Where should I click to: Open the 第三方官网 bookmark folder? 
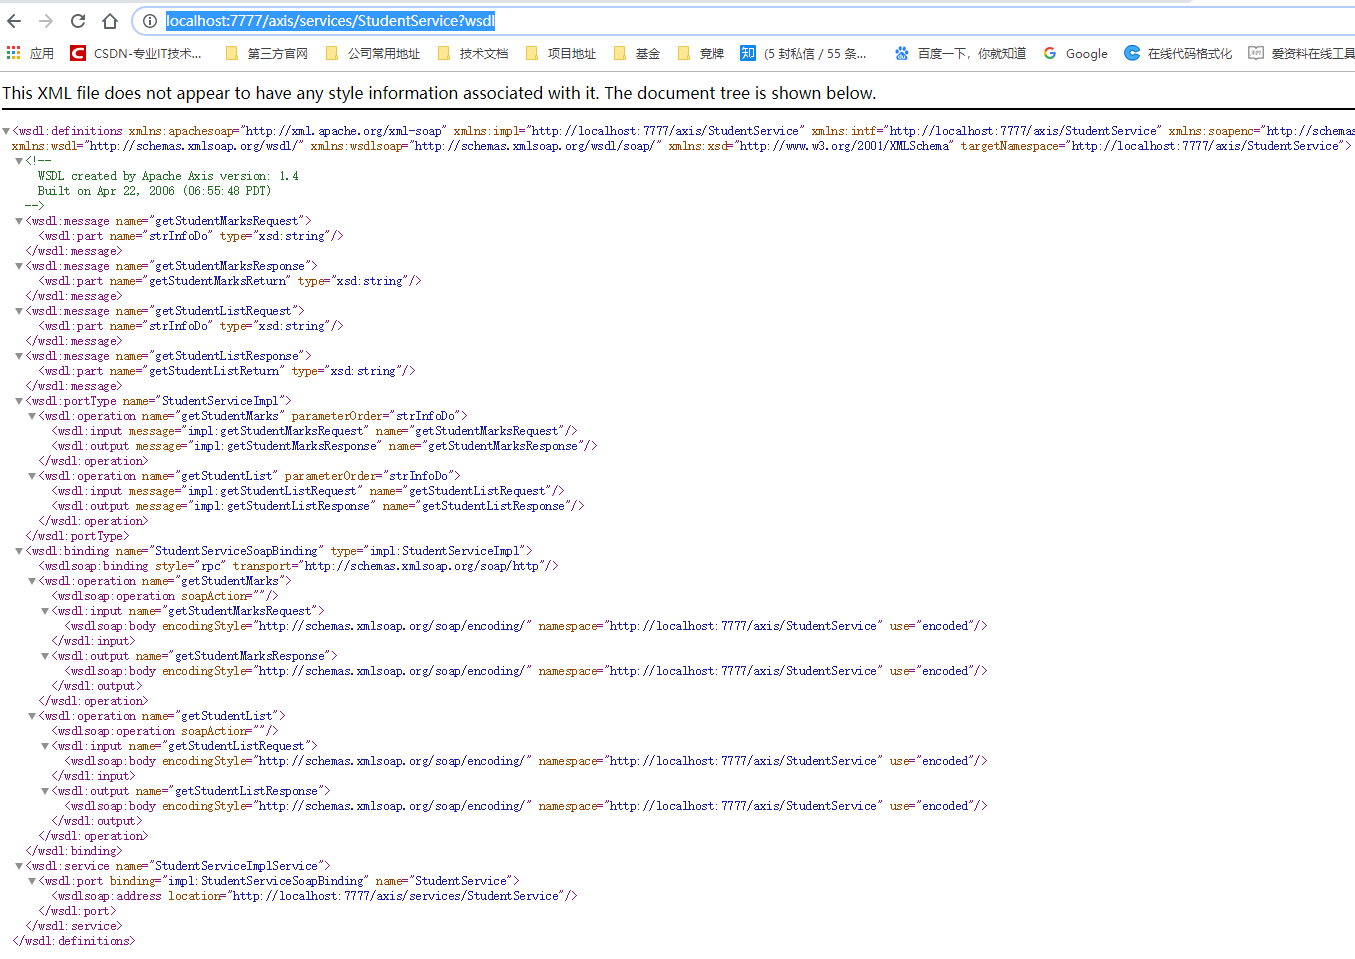click(267, 53)
